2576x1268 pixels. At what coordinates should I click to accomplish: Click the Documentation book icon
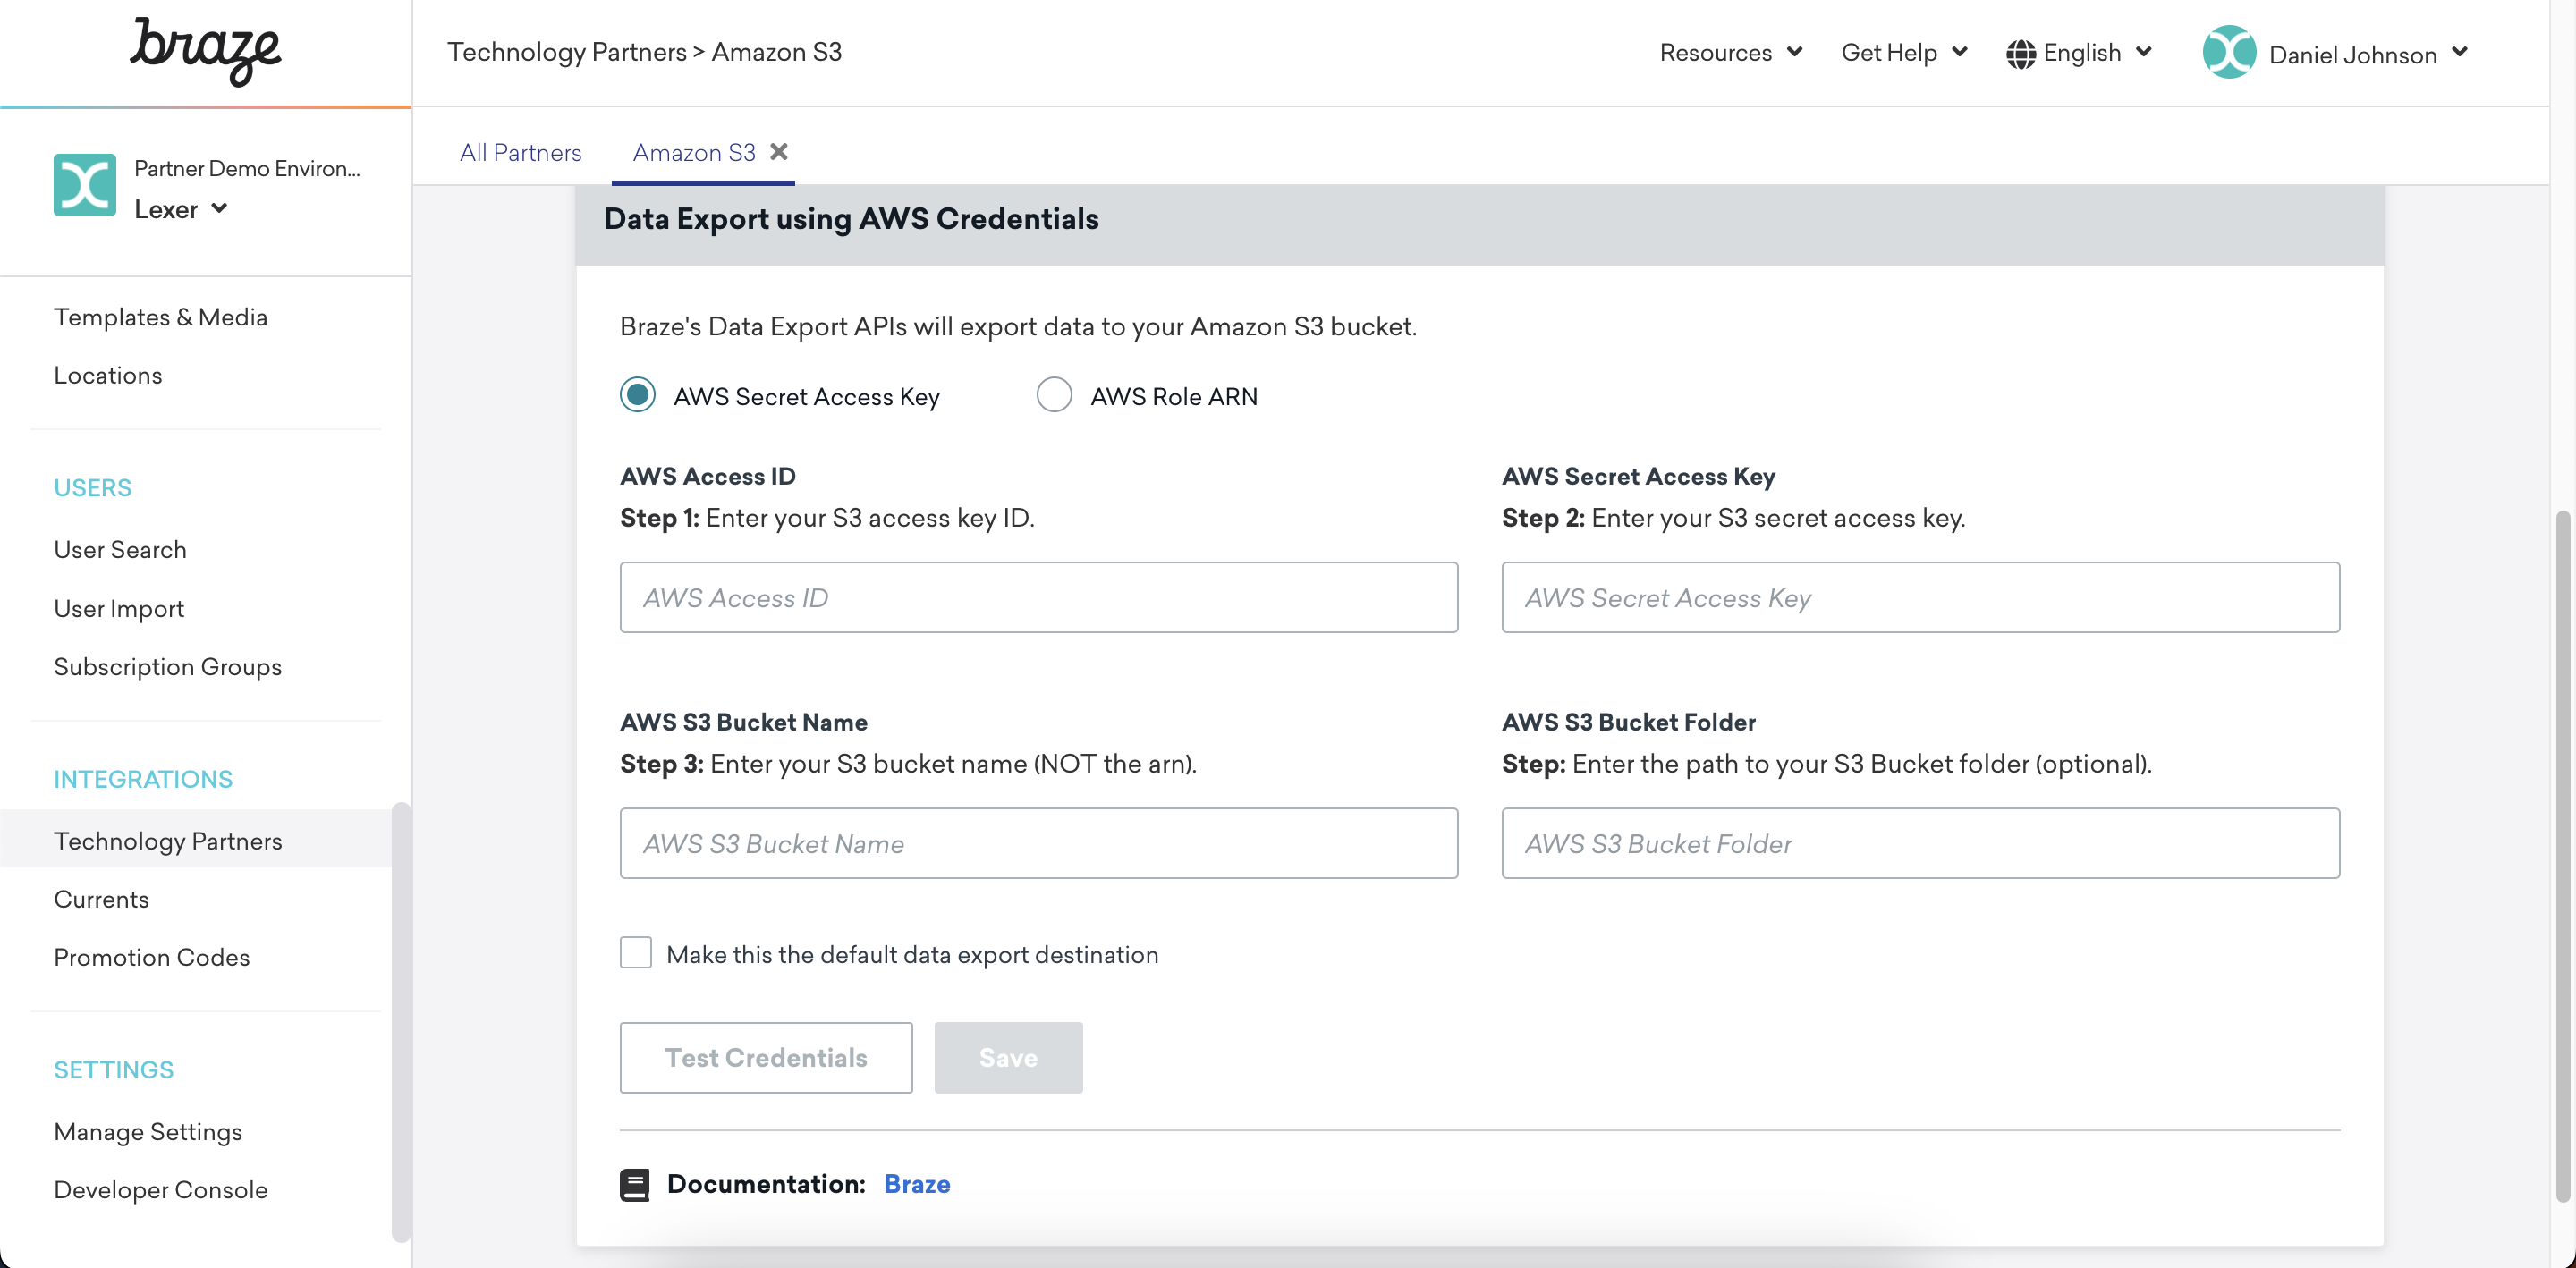[634, 1185]
